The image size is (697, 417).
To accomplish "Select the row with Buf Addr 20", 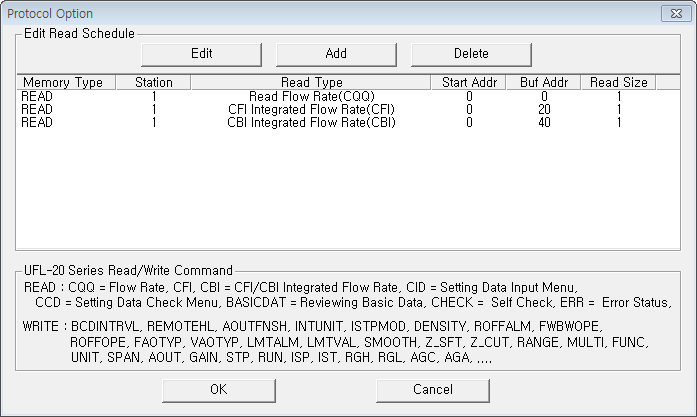I will 348,109.
